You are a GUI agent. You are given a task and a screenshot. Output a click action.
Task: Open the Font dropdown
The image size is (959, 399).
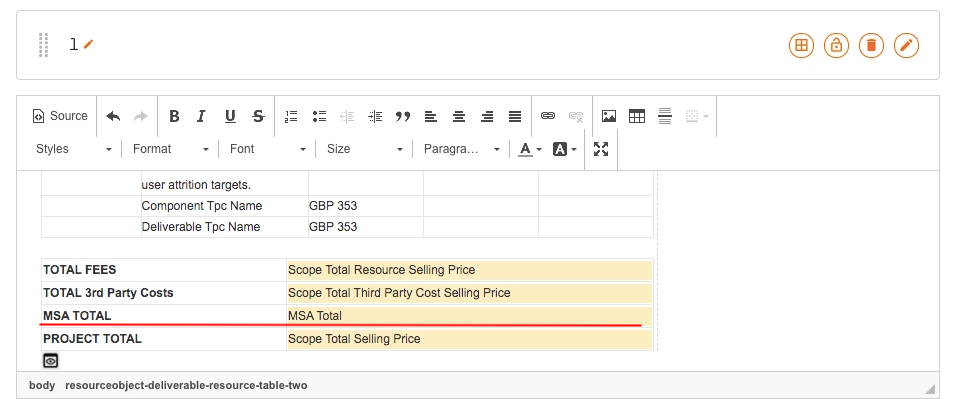click(267, 149)
